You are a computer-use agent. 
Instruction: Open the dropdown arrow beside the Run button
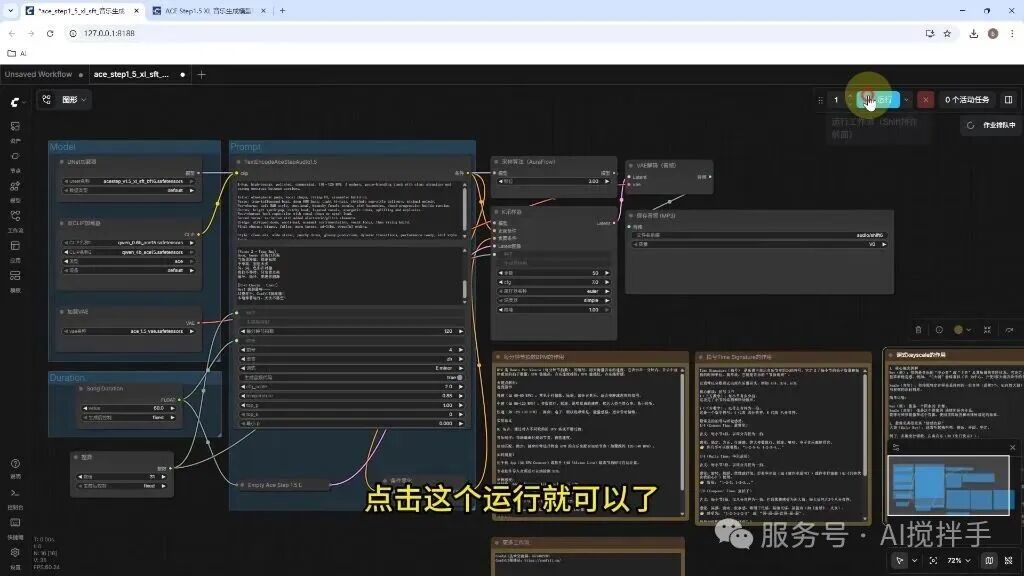point(906,100)
